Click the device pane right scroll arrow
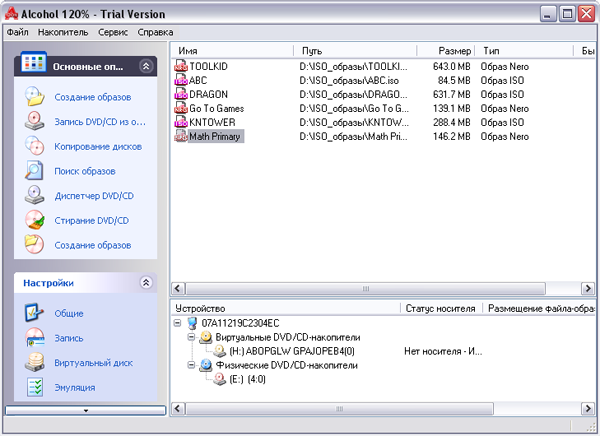 (x=588, y=408)
